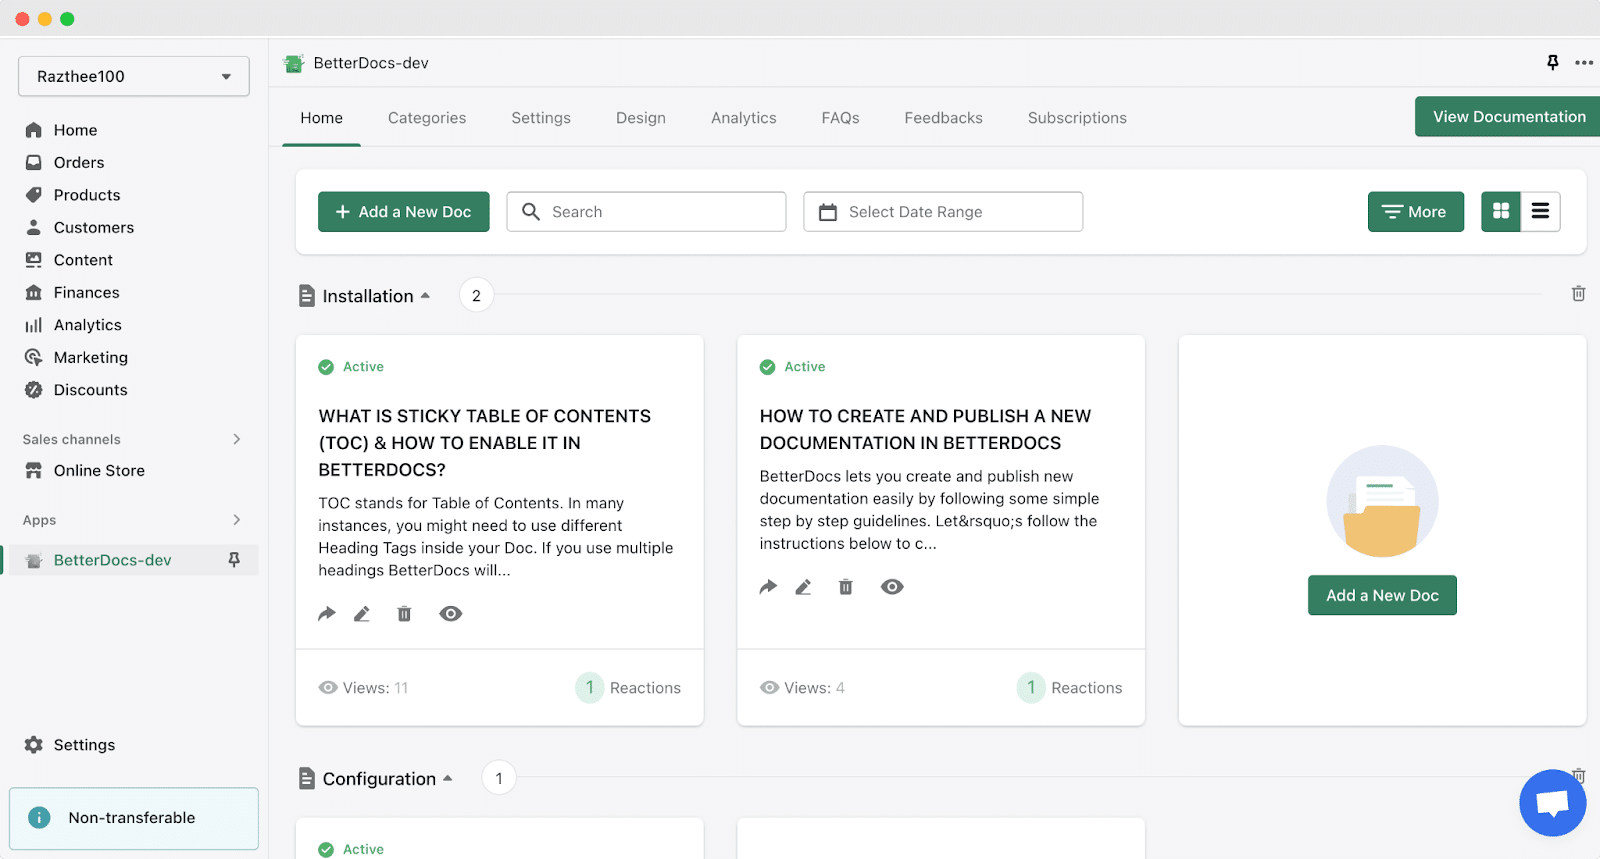Click the share arrow icon on Sticky TOC doc
The width and height of the screenshot is (1600, 859).
327,614
